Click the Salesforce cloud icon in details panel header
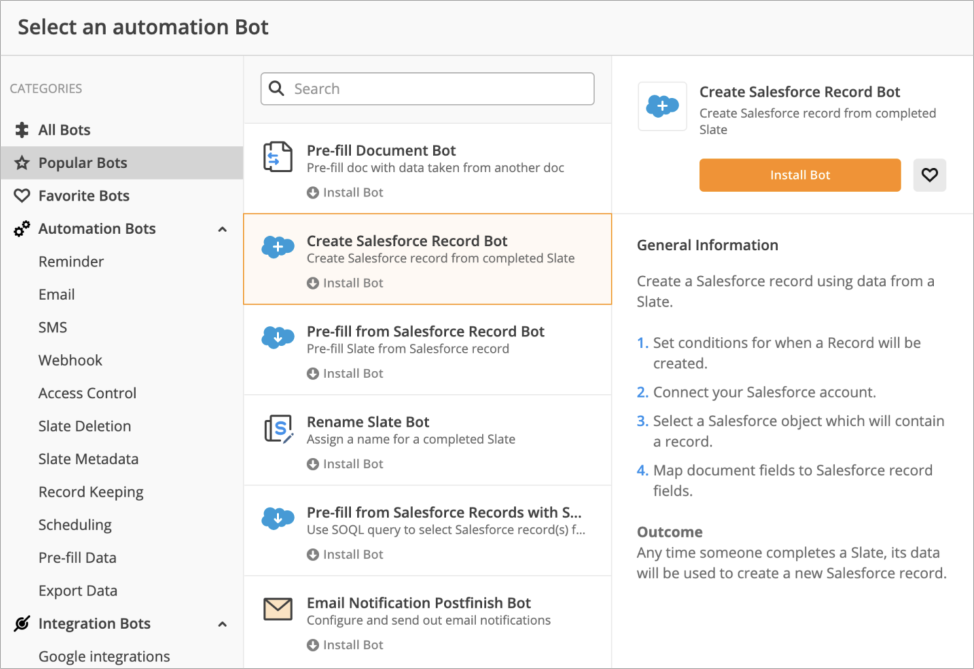This screenshot has height=669, width=974. coord(662,106)
